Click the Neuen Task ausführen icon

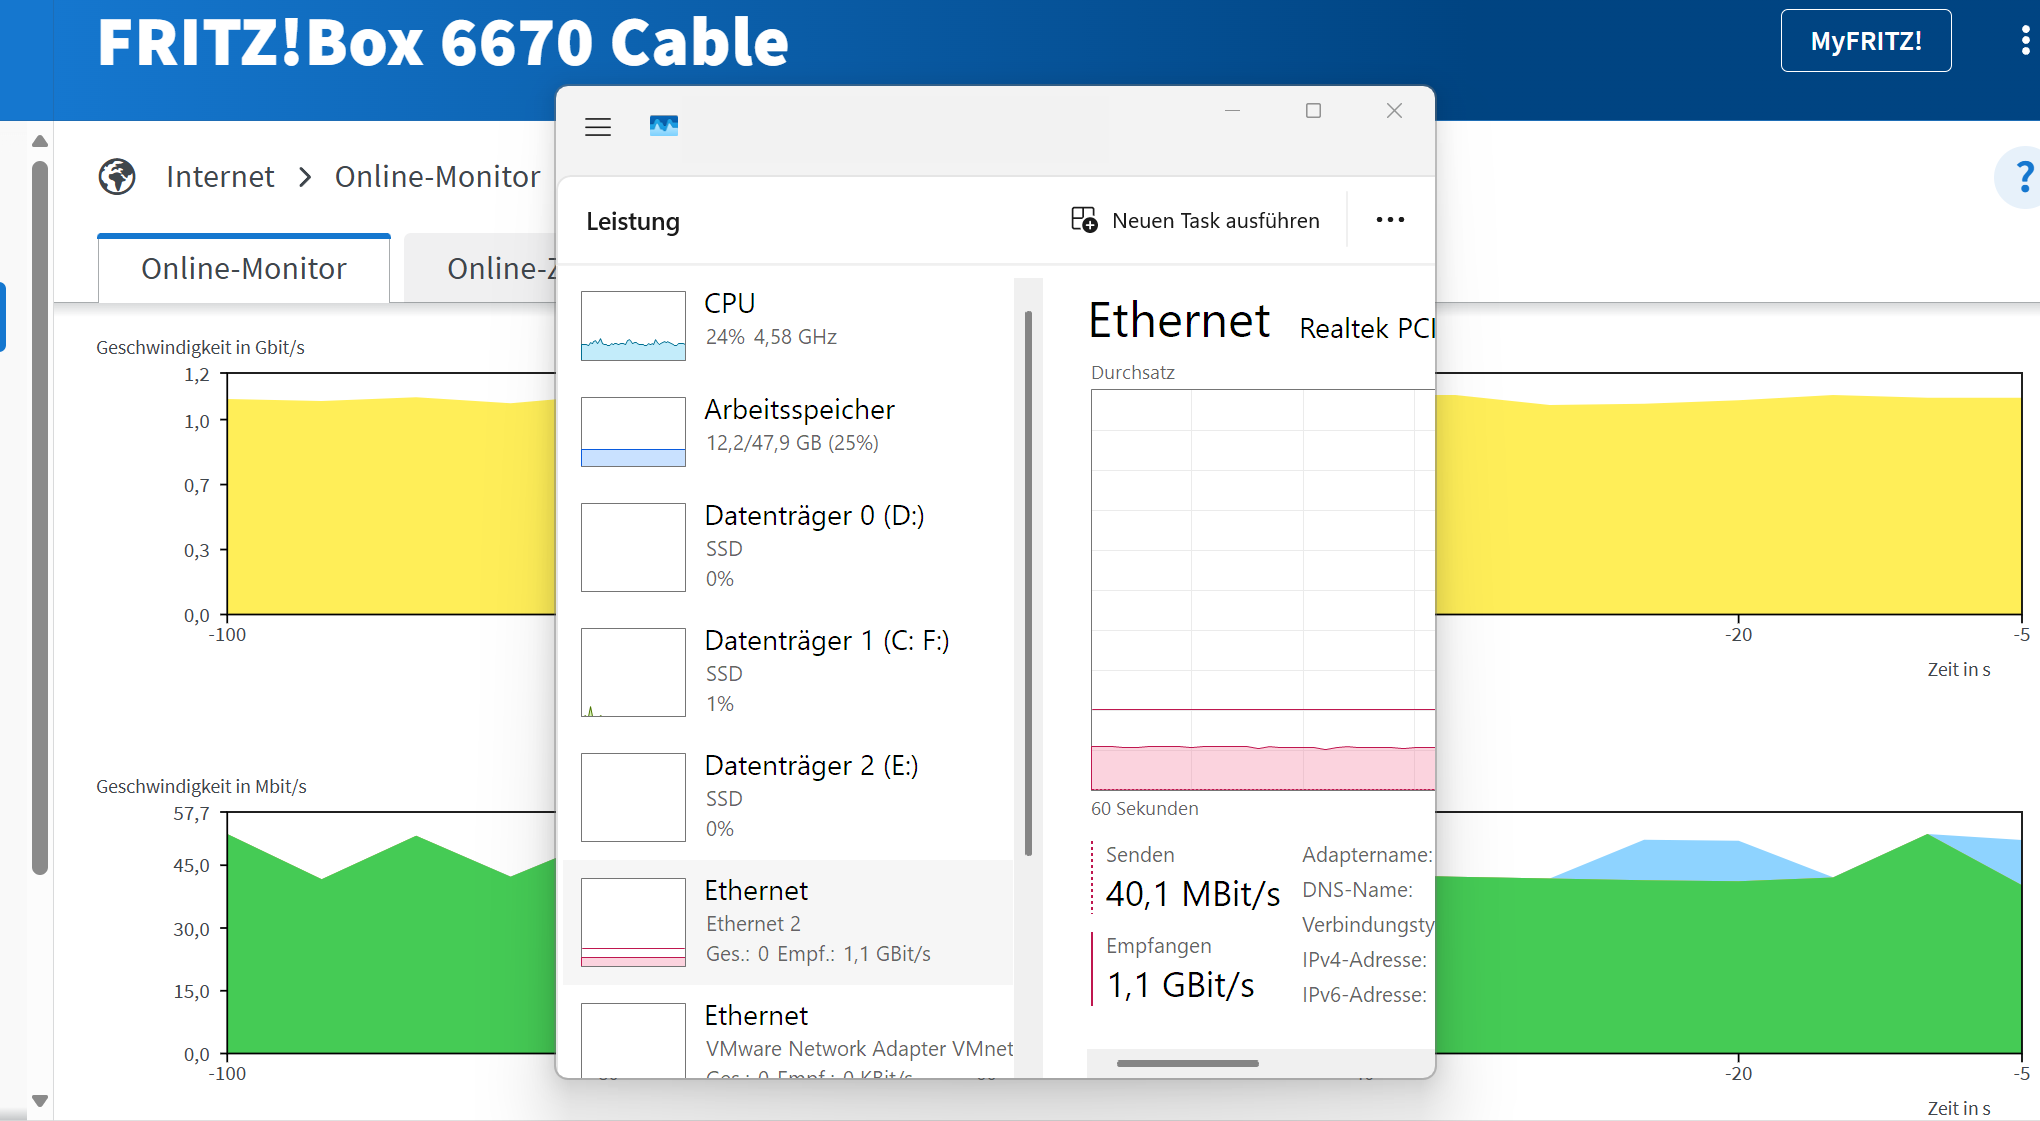click(1084, 220)
